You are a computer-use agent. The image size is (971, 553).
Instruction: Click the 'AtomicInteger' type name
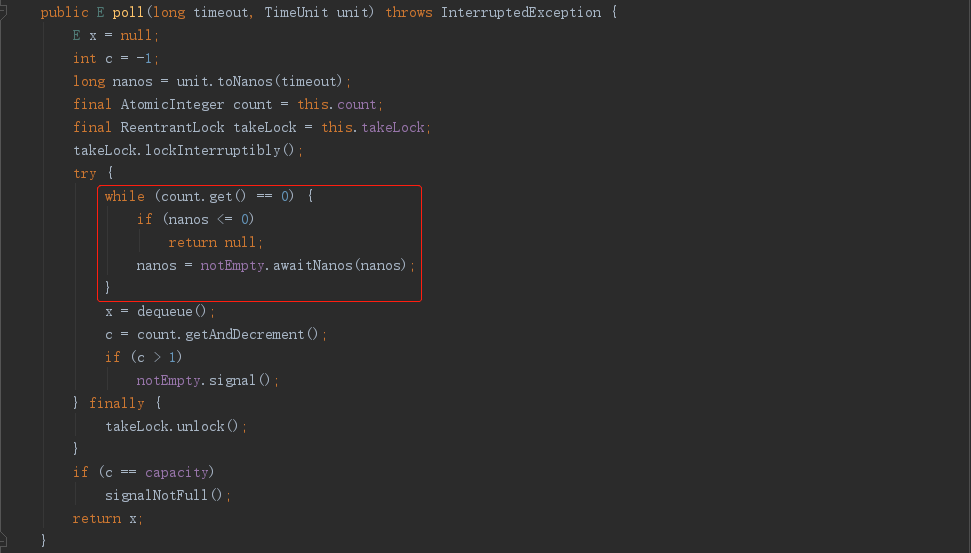[x=172, y=104]
